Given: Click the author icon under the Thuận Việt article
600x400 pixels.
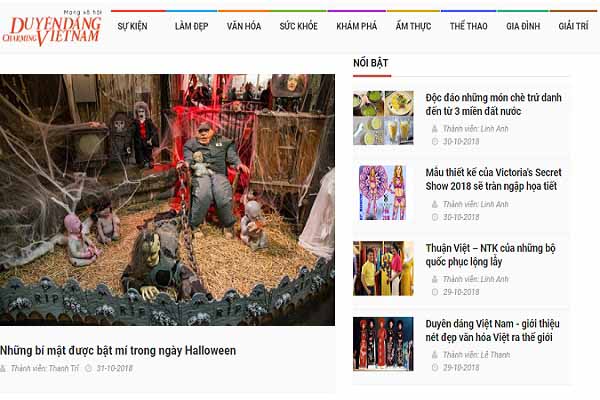Looking at the screenshot, I should tap(435, 279).
